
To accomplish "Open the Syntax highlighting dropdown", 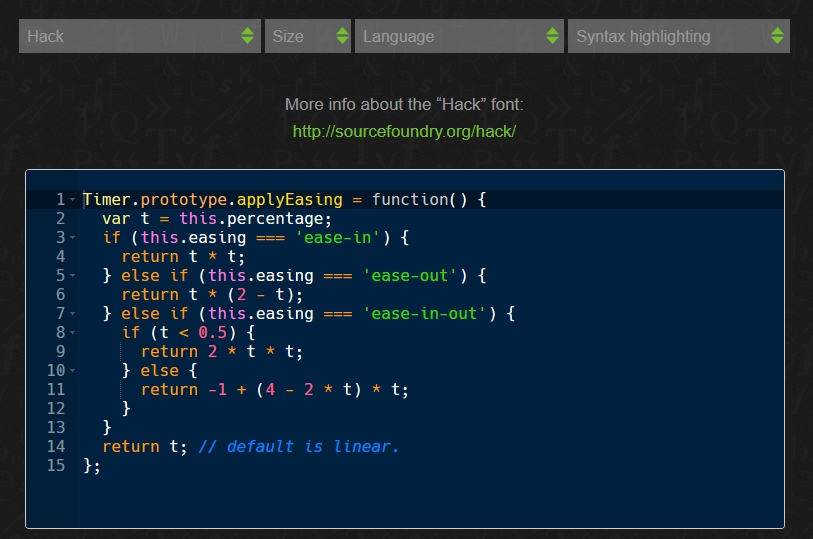I will click(679, 36).
